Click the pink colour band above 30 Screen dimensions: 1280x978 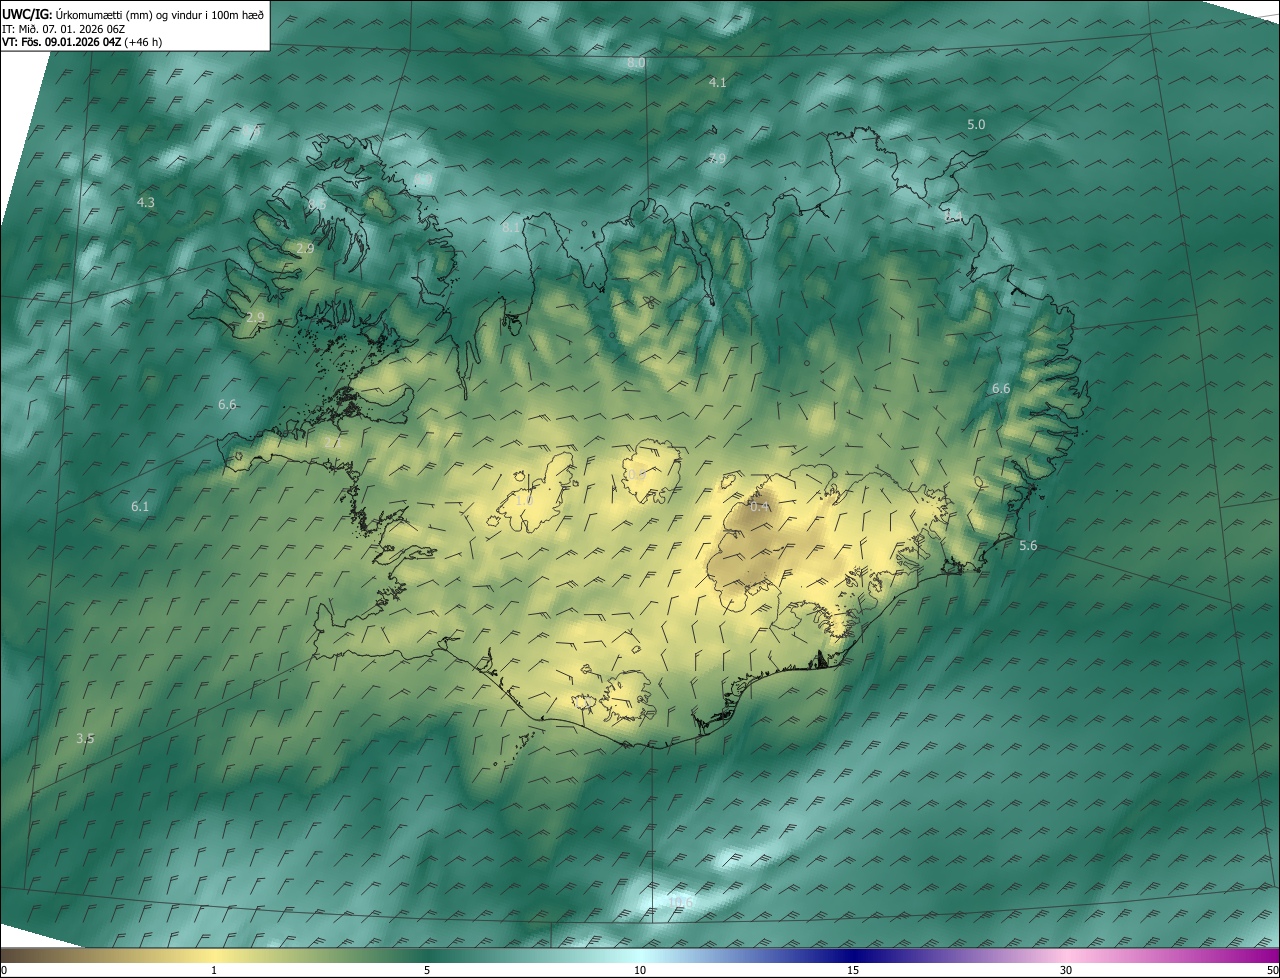coord(1066,956)
